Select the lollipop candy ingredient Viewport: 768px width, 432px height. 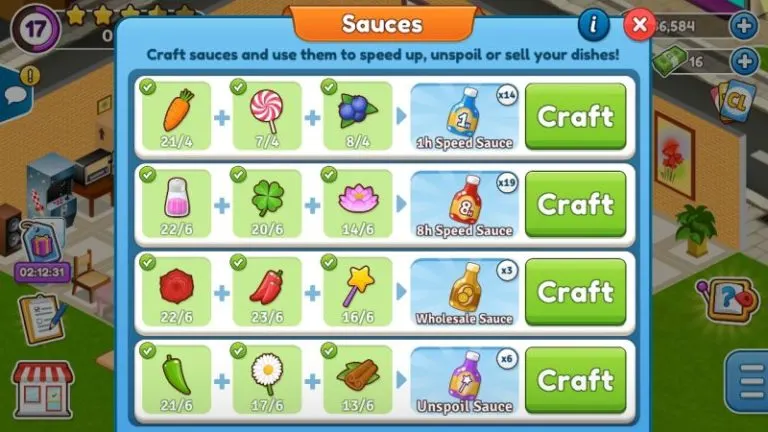267,116
